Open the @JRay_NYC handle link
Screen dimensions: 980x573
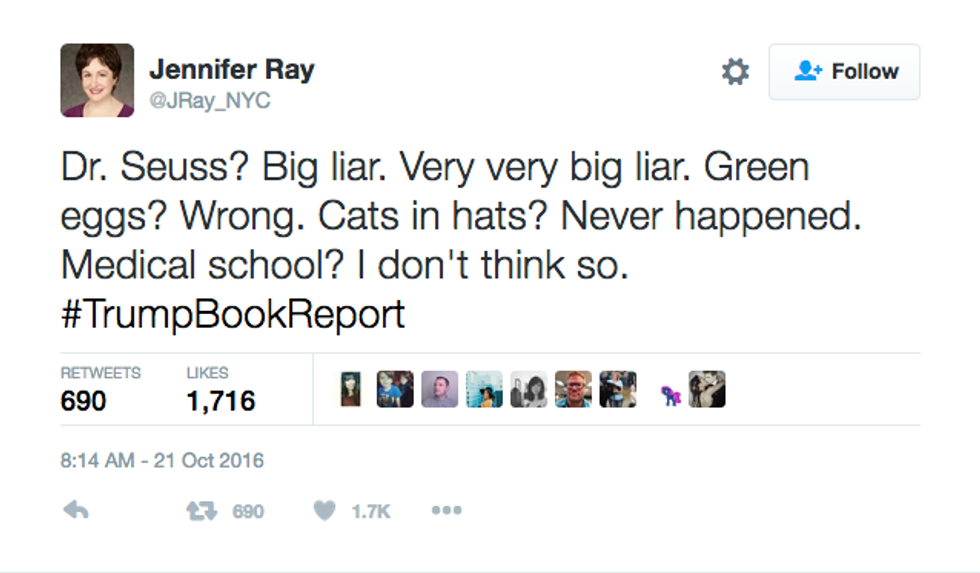(210, 101)
